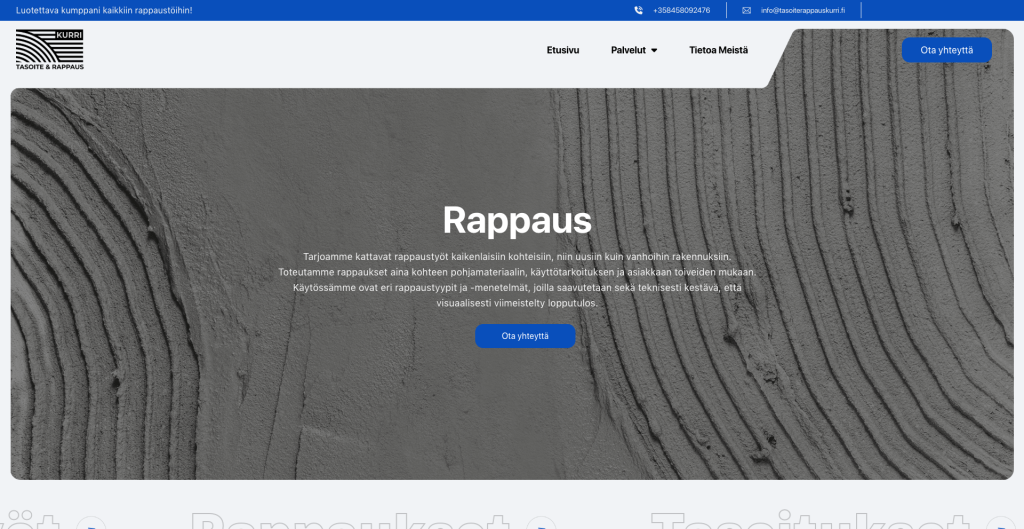Click the envelope email icon
The width and height of the screenshot is (1024, 529).
[746, 10]
